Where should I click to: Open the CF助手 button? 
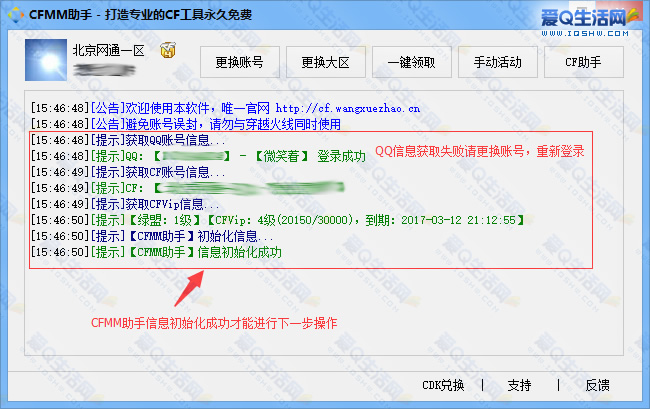pos(584,62)
